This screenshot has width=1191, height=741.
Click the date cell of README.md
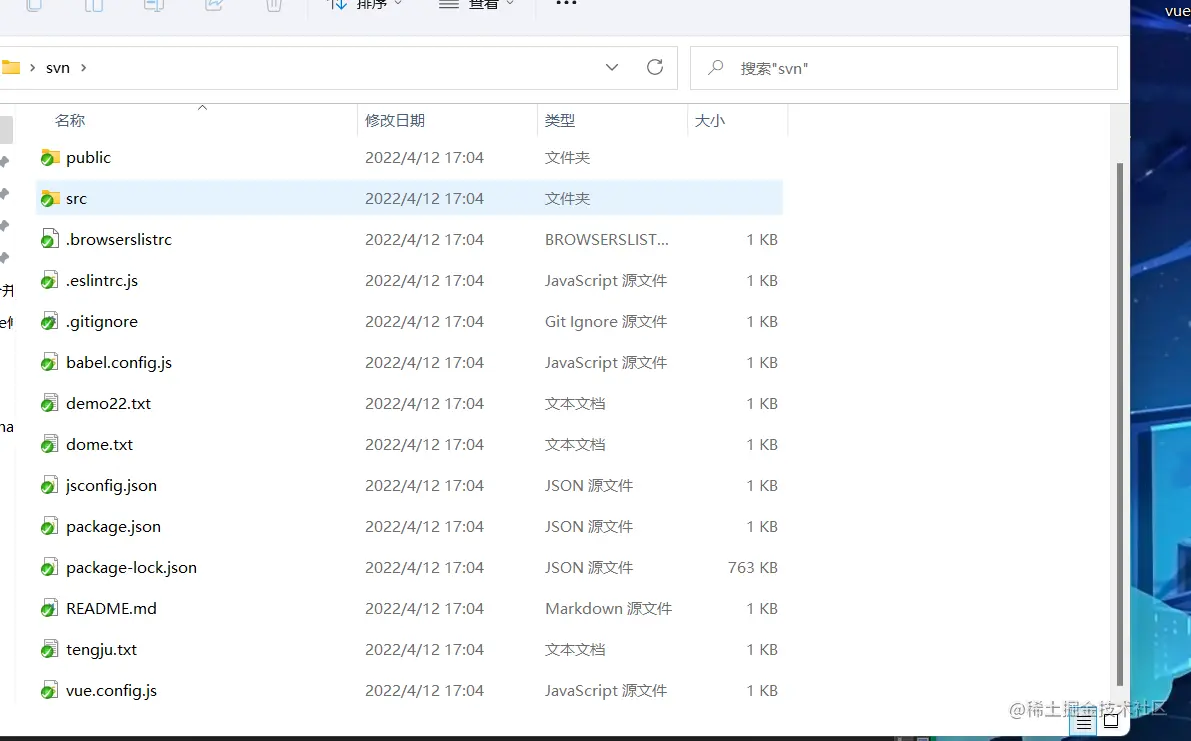(425, 608)
